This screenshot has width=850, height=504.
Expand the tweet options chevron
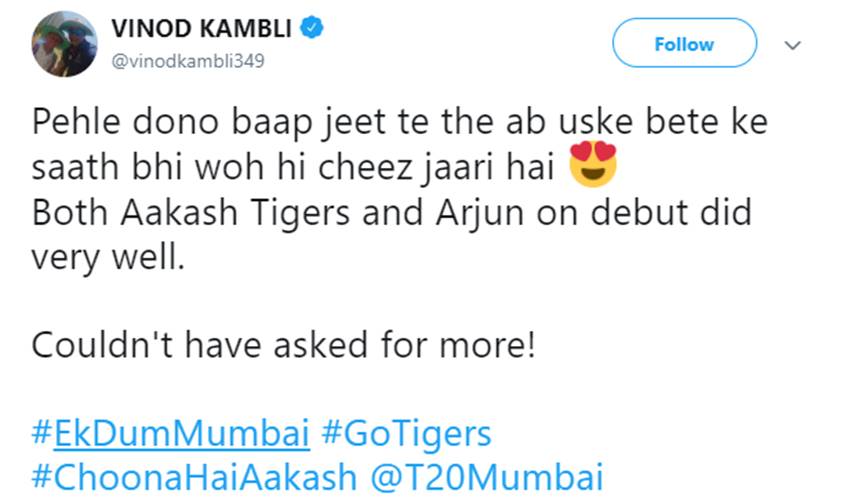click(793, 45)
